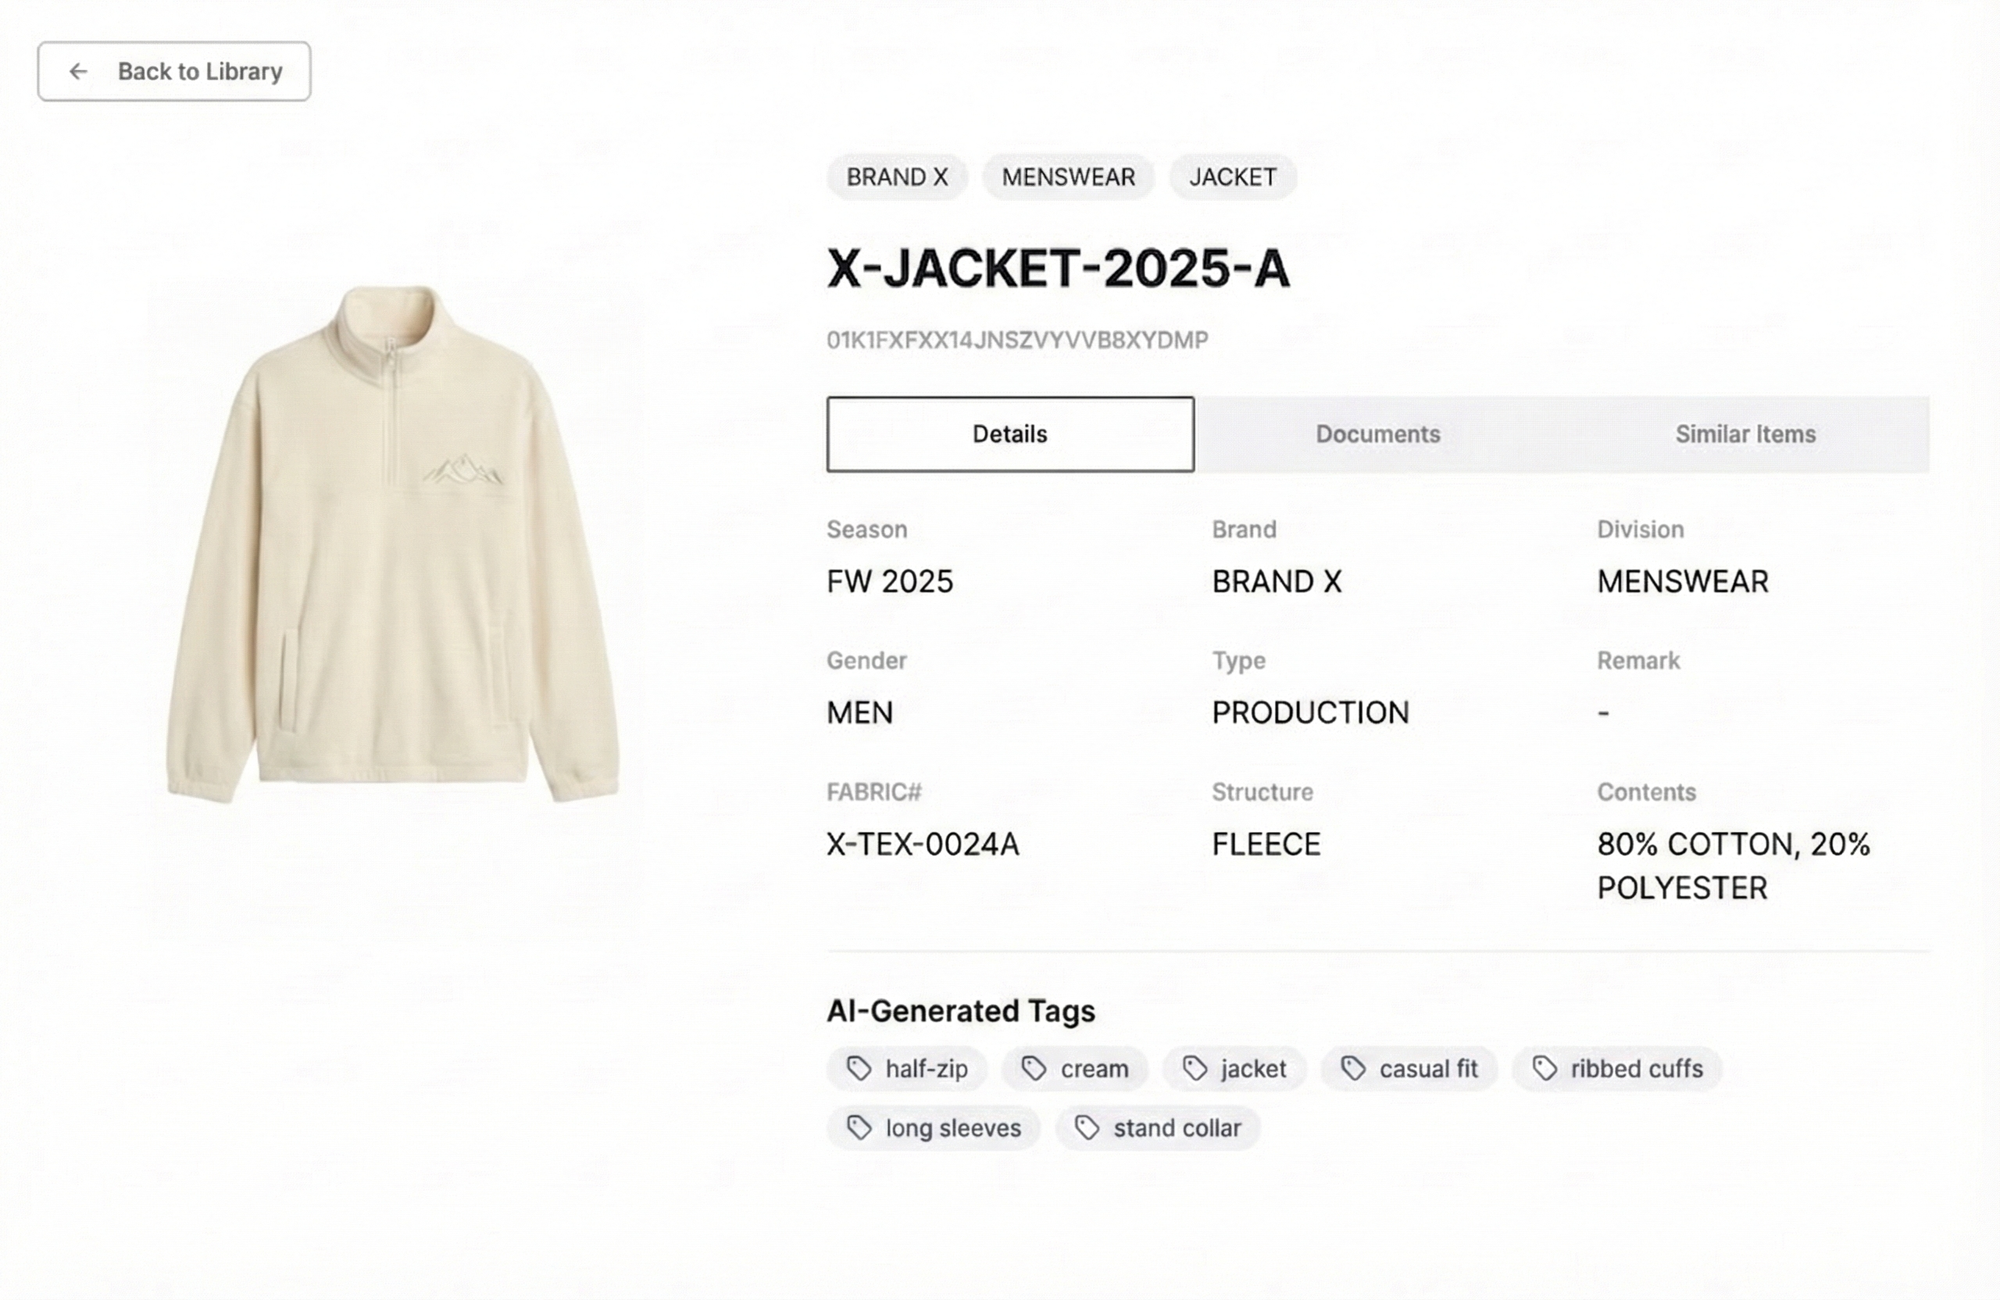2000x1300 pixels.
Task: Click the tag icon beside ribbed cuffs
Action: [x=1545, y=1069]
